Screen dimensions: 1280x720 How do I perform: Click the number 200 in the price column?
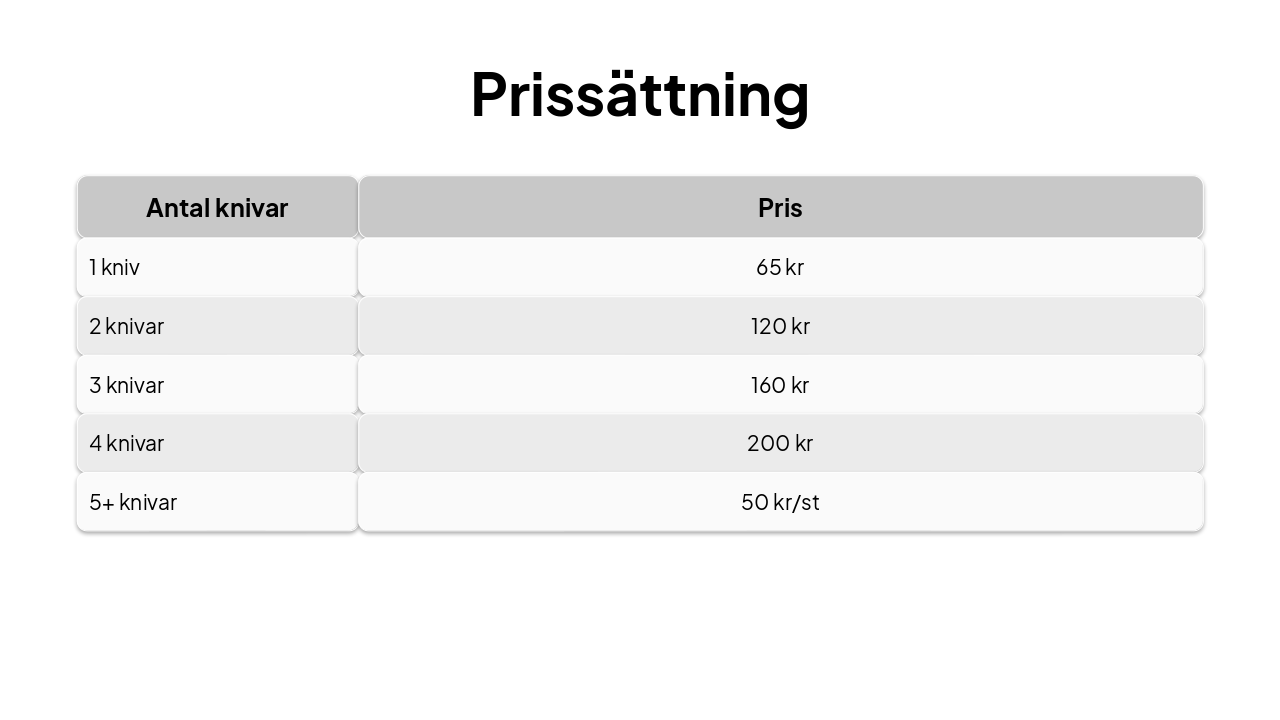768,443
